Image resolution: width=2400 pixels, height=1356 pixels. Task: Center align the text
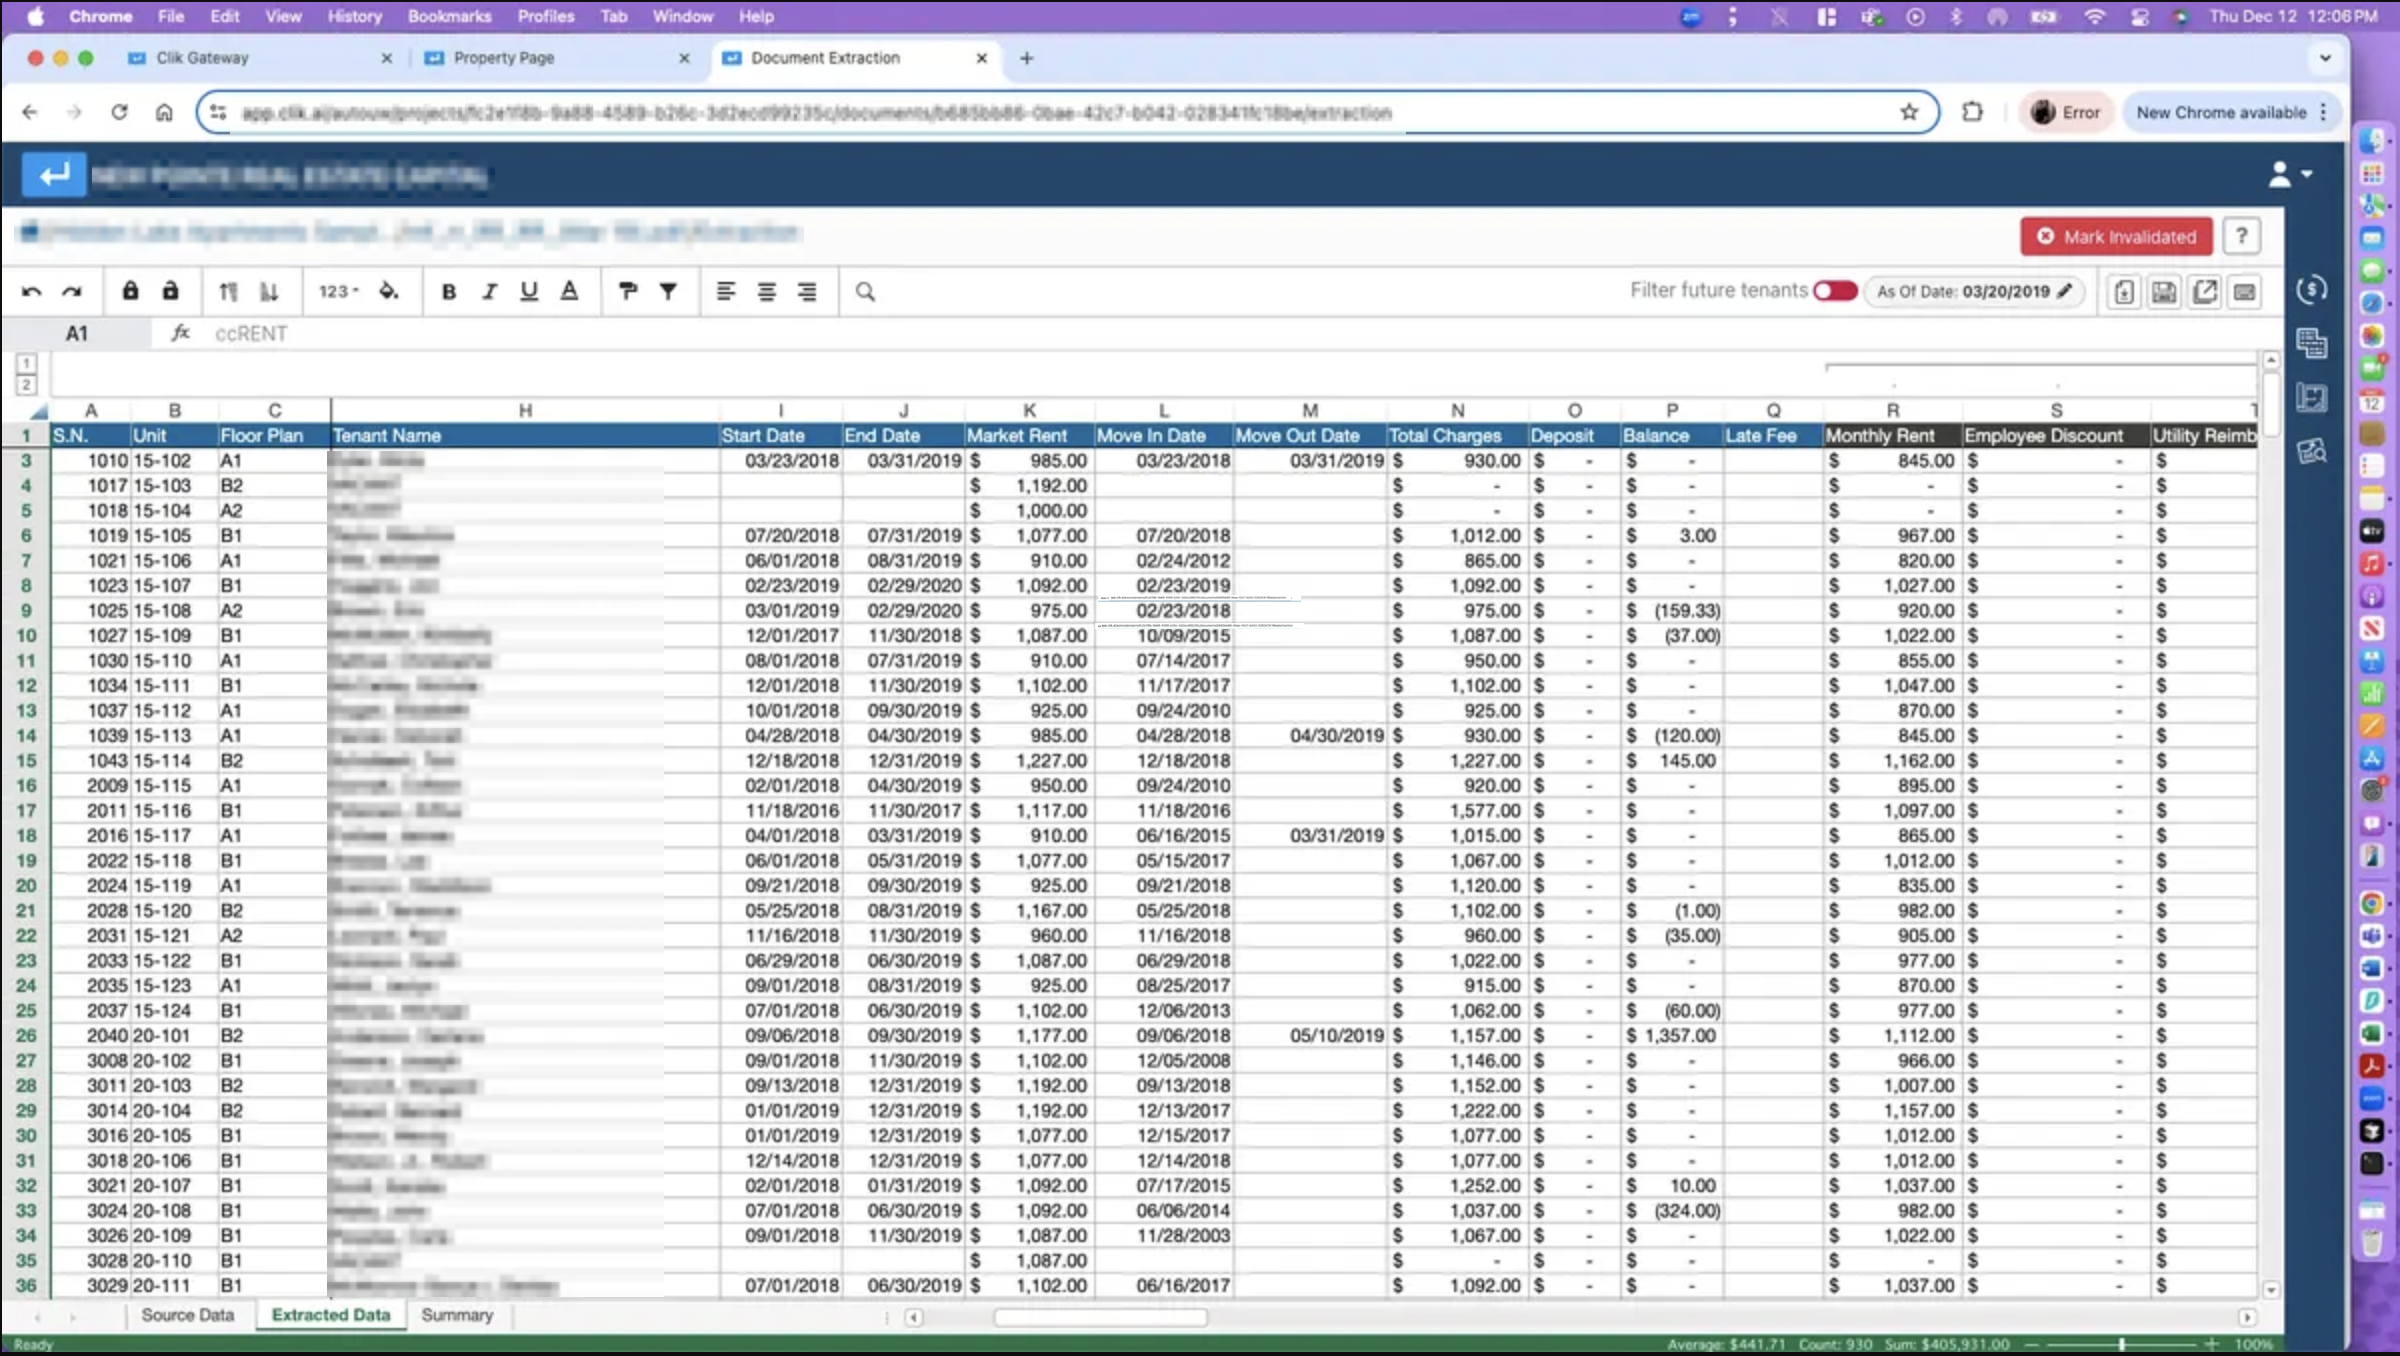(x=766, y=291)
